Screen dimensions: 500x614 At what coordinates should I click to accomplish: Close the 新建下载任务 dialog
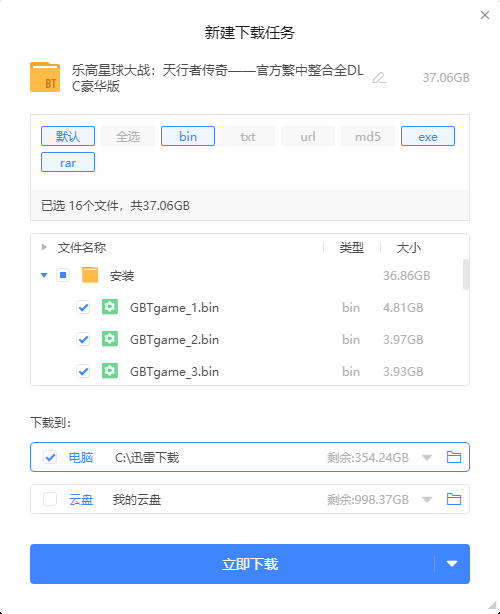485,15
